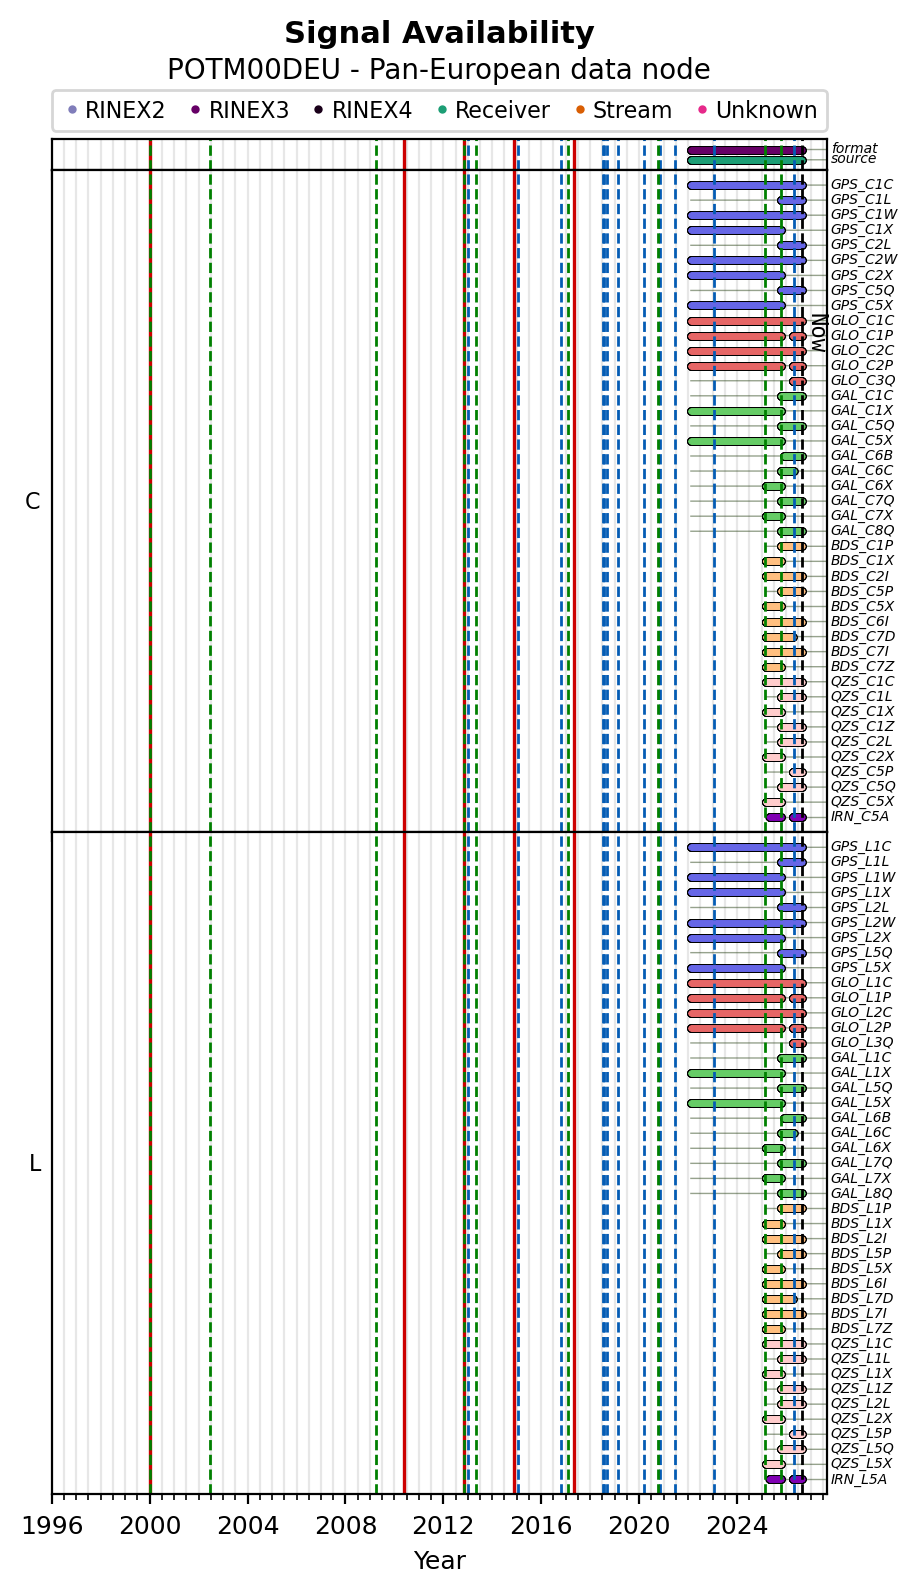This screenshot has width=918, height=1593.
Task: Click the C group label on left axis
Action: (x=33, y=502)
